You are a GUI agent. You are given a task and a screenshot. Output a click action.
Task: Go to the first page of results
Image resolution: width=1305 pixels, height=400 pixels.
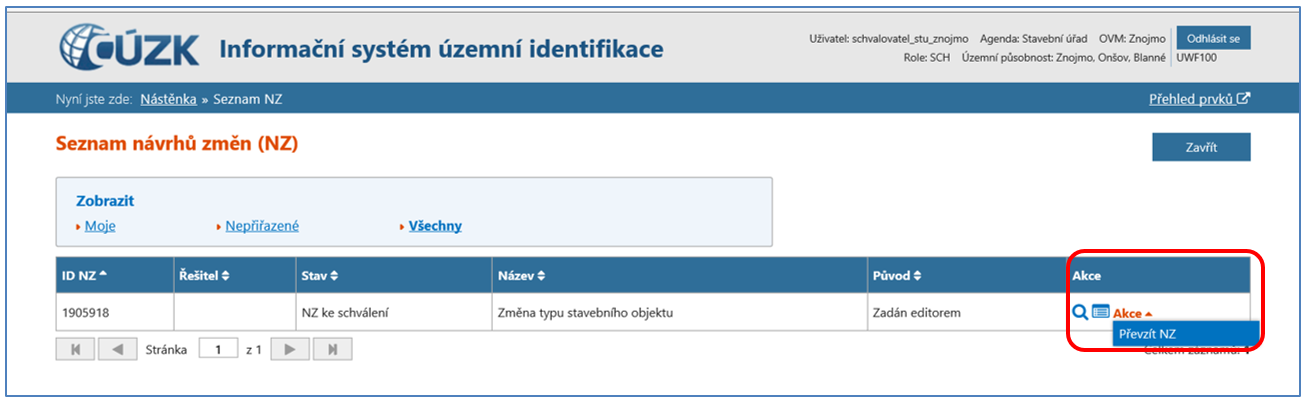click(76, 349)
